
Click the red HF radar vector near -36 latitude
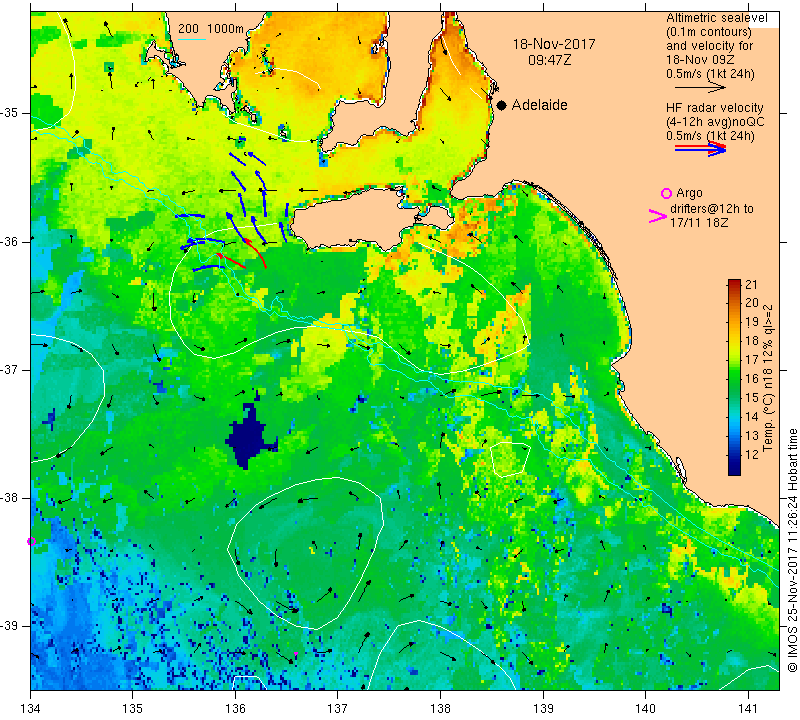tap(256, 252)
